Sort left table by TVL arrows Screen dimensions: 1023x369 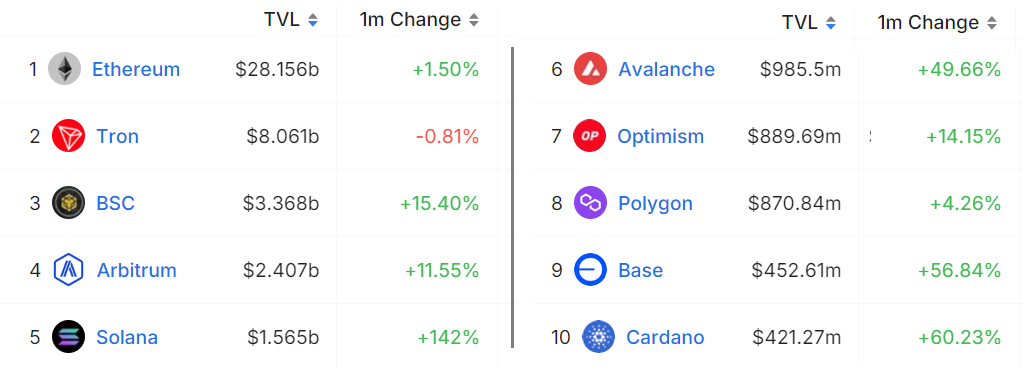313,20
